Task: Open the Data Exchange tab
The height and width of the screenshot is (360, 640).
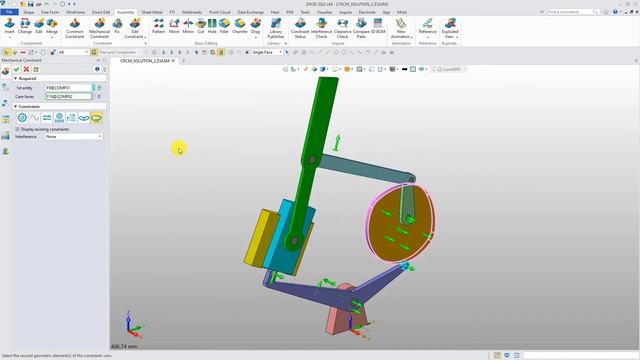Action: [x=250, y=12]
